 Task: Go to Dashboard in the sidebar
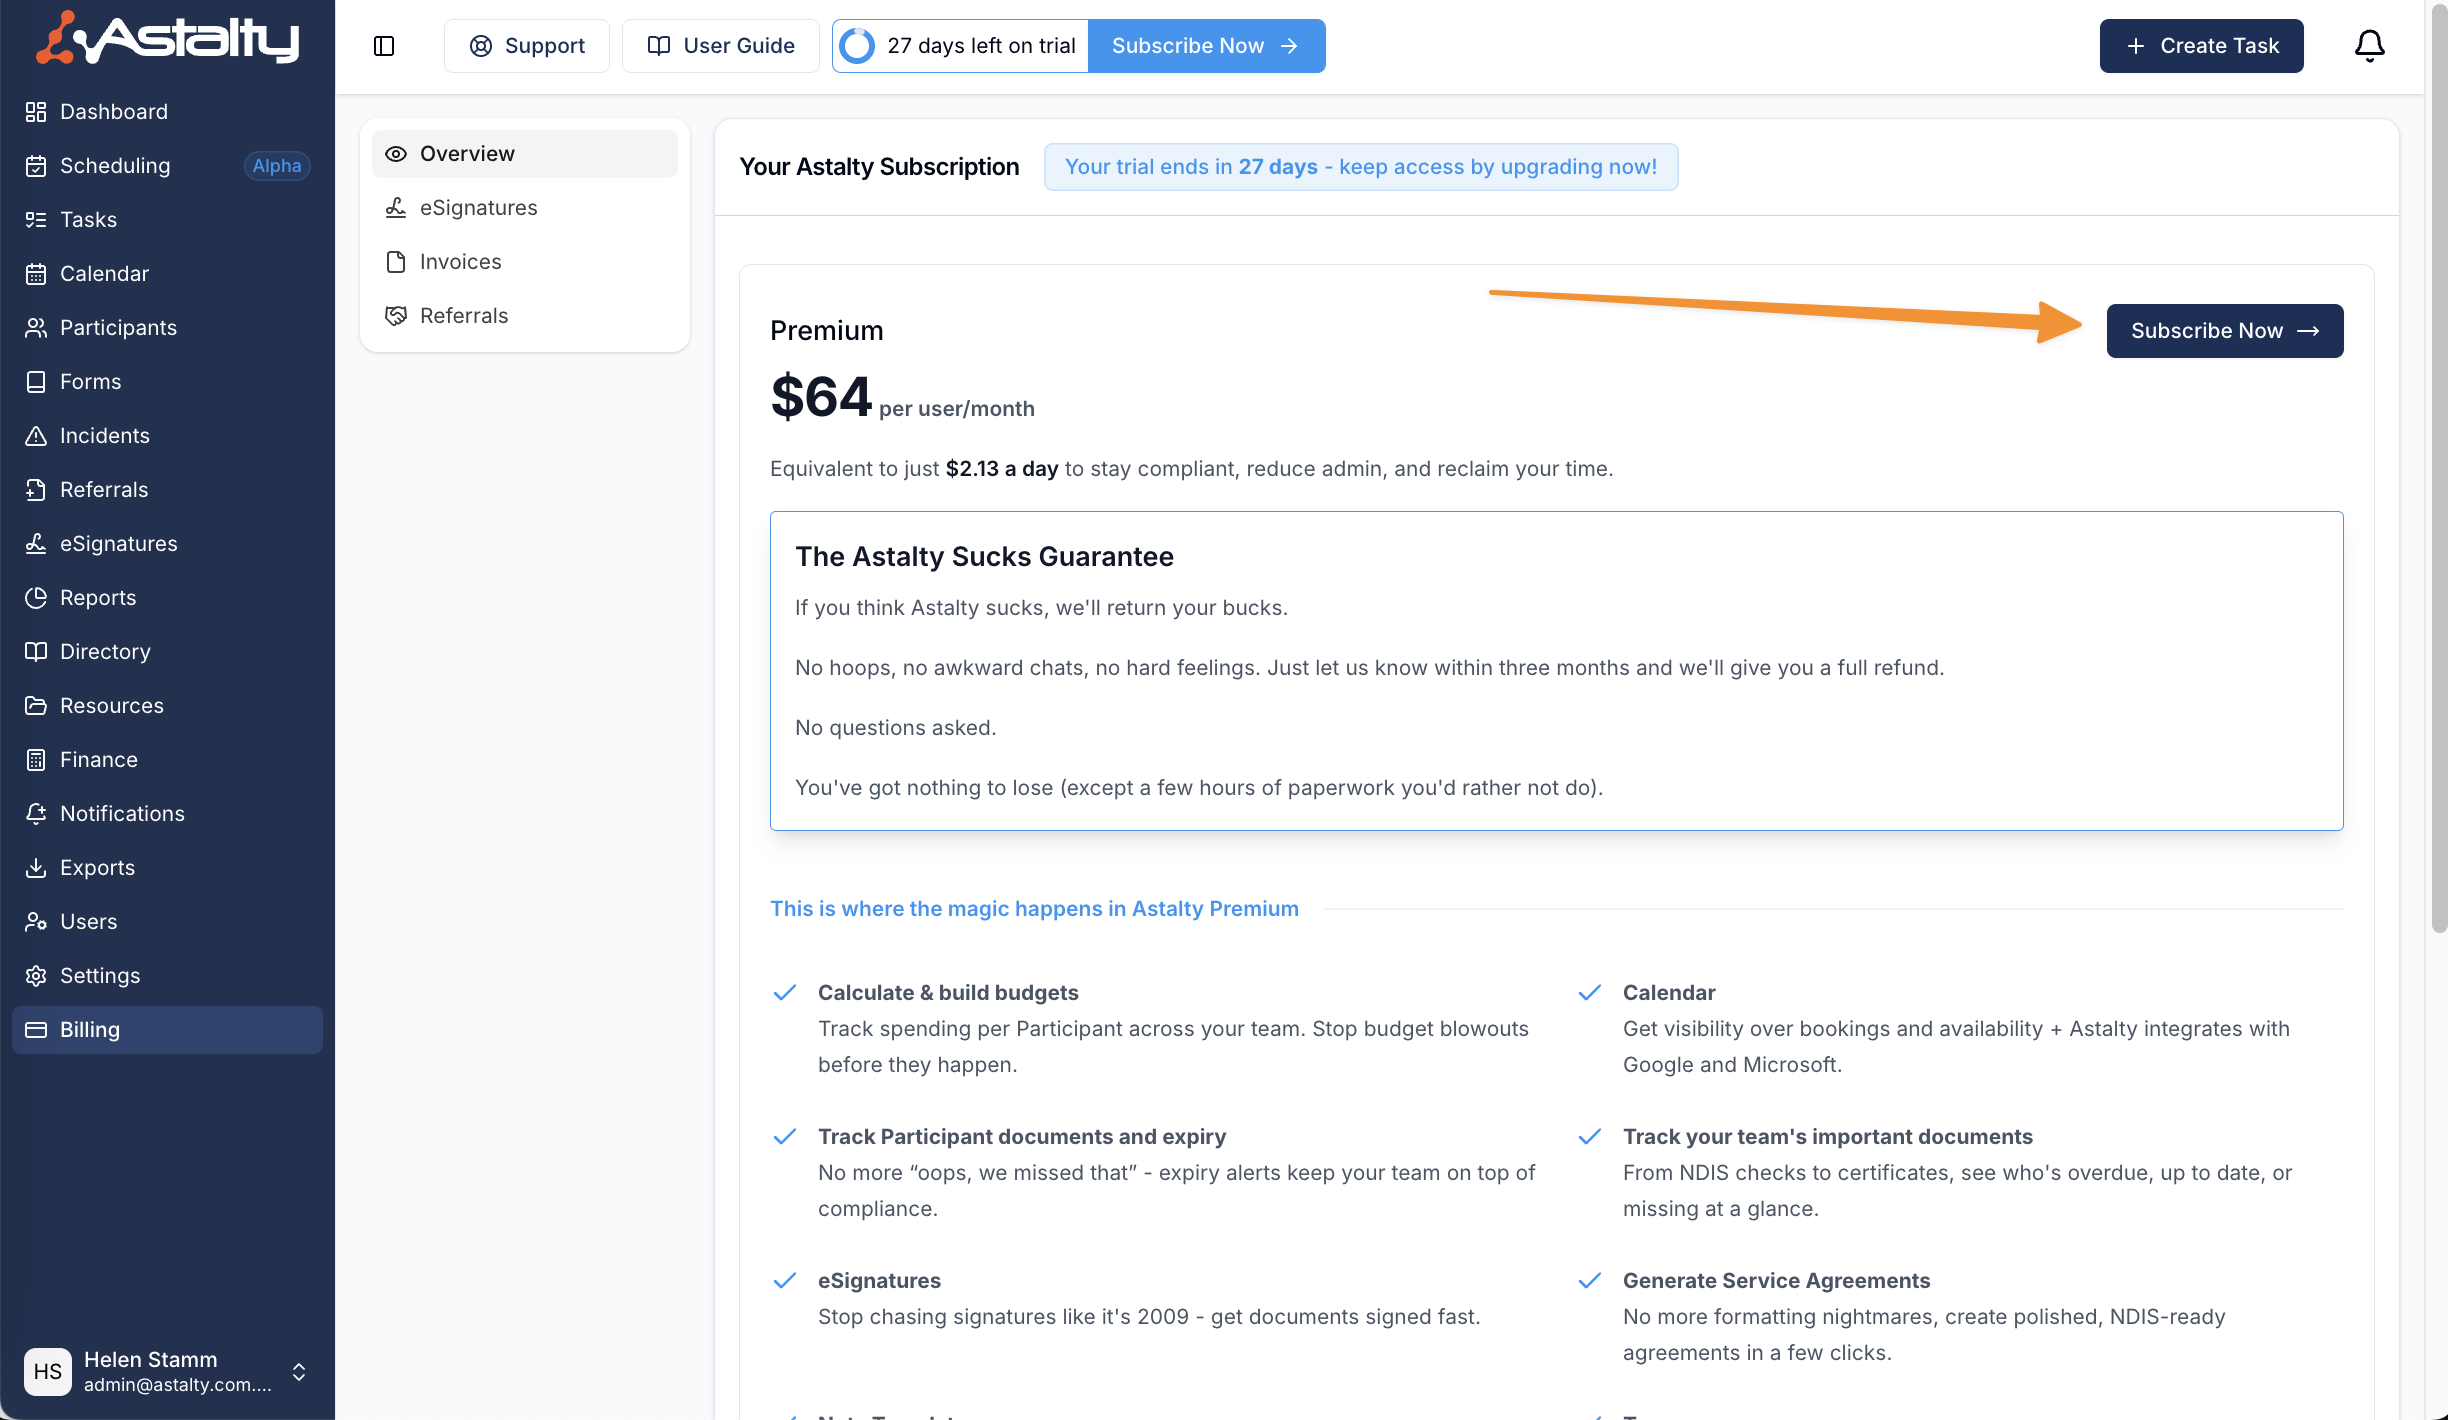[167, 112]
